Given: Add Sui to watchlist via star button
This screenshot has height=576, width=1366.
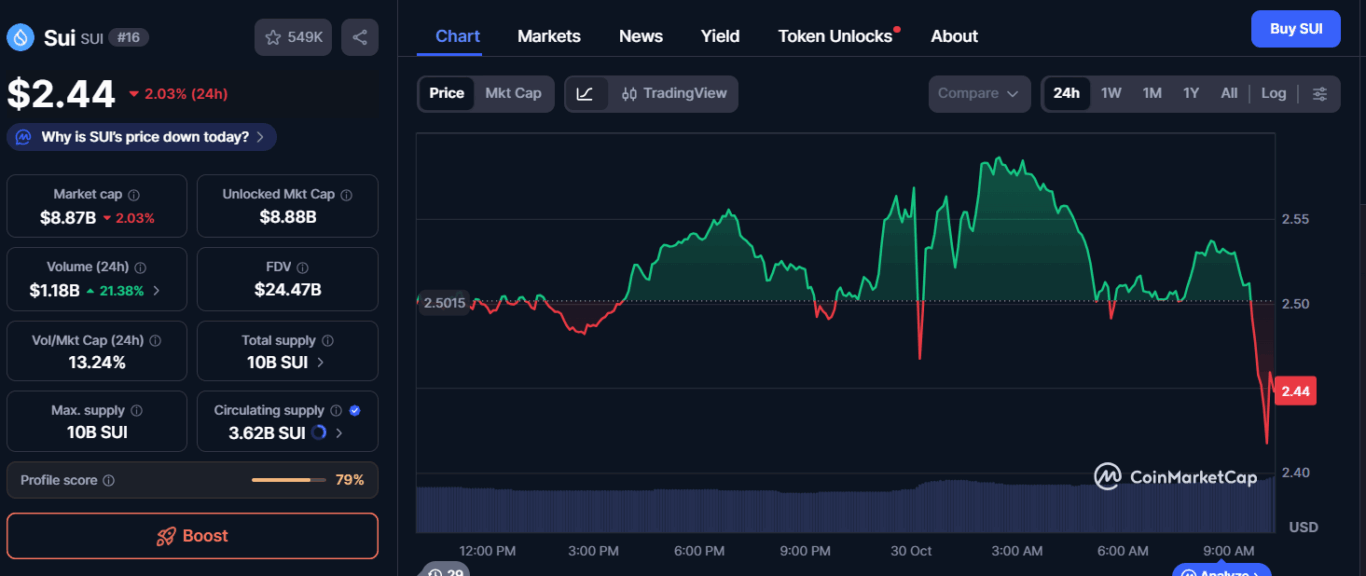Looking at the screenshot, I should coord(293,37).
